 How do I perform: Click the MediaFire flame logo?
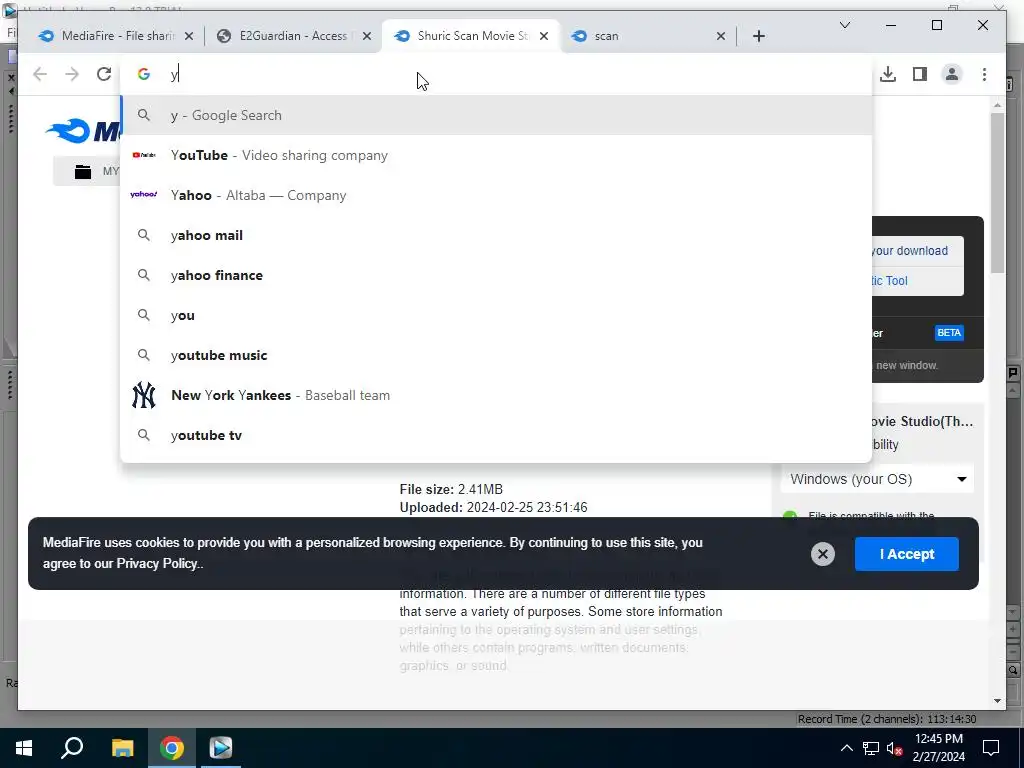68,131
